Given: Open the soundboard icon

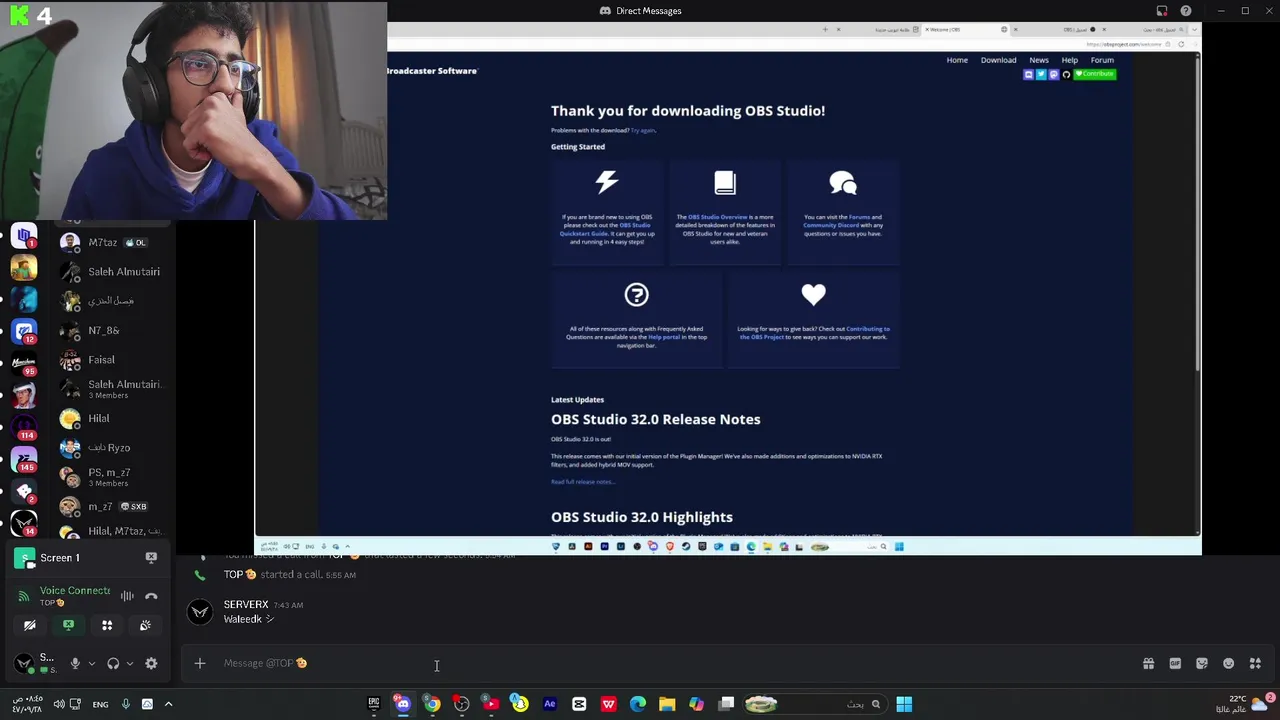Looking at the screenshot, I should pyautogui.click(x=145, y=625).
